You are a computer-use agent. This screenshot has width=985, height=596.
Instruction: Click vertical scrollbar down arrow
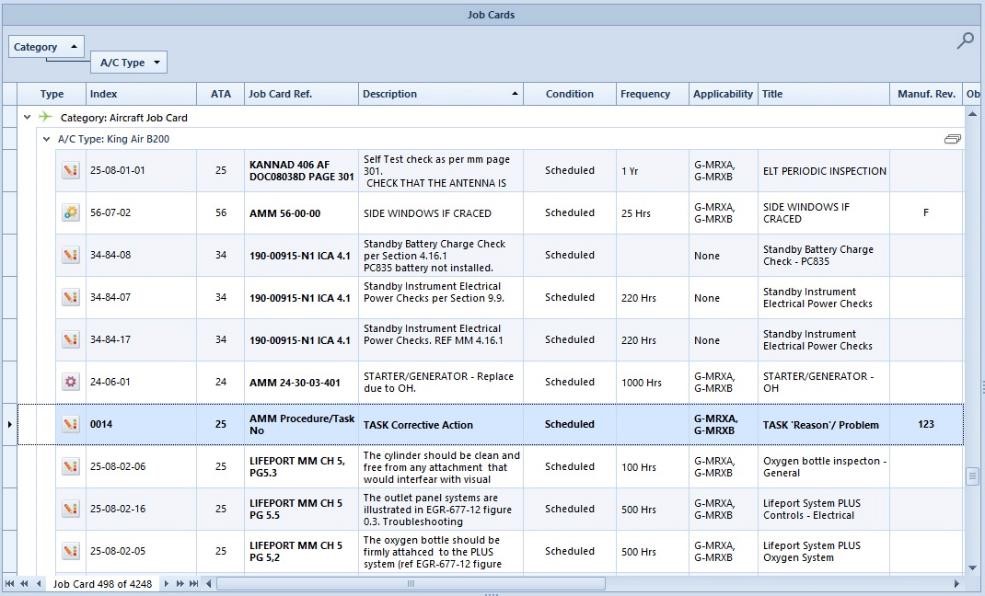click(972, 568)
